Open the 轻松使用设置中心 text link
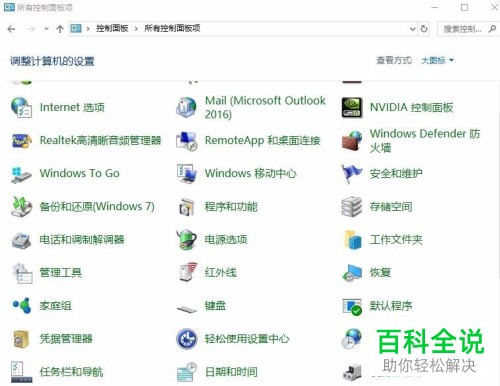 247,339
